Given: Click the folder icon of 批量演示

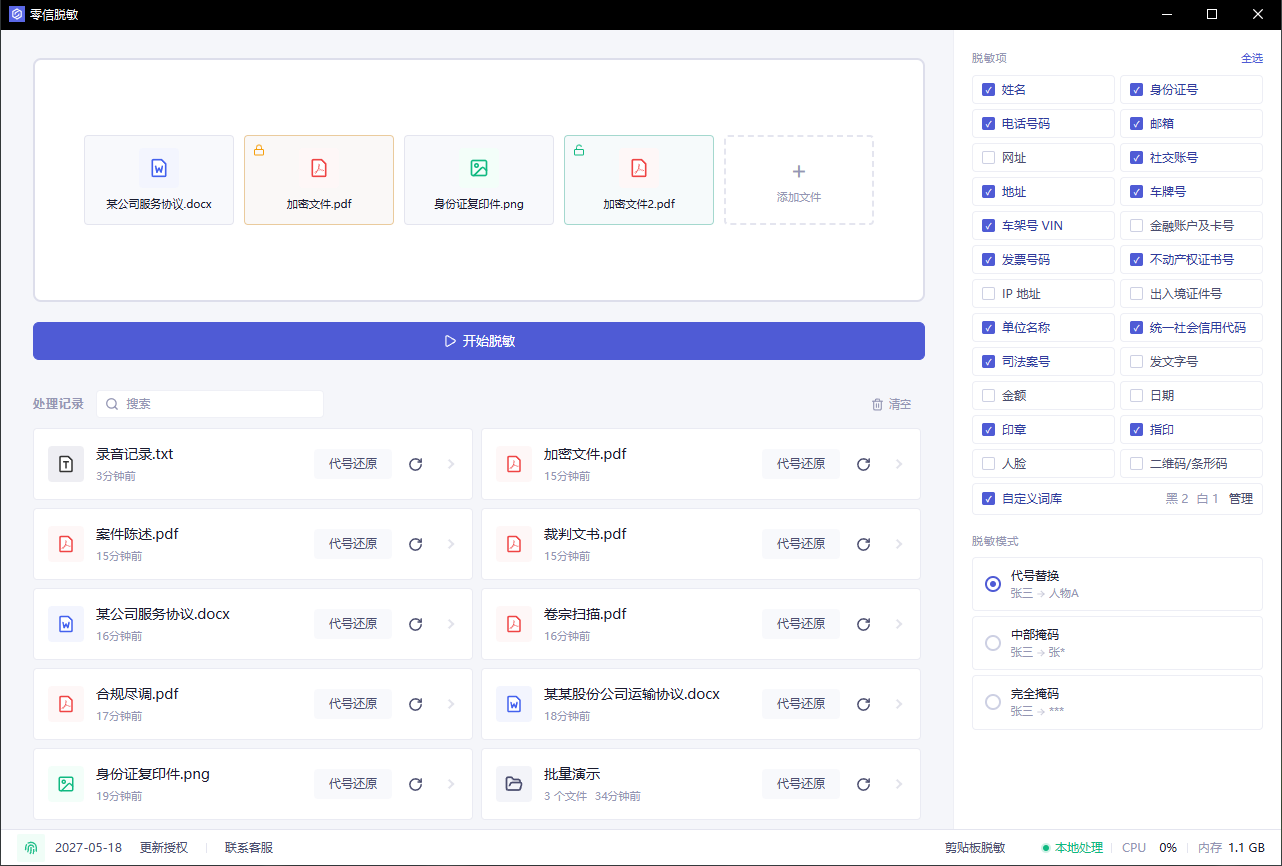Looking at the screenshot, I should tap(514, 784).
